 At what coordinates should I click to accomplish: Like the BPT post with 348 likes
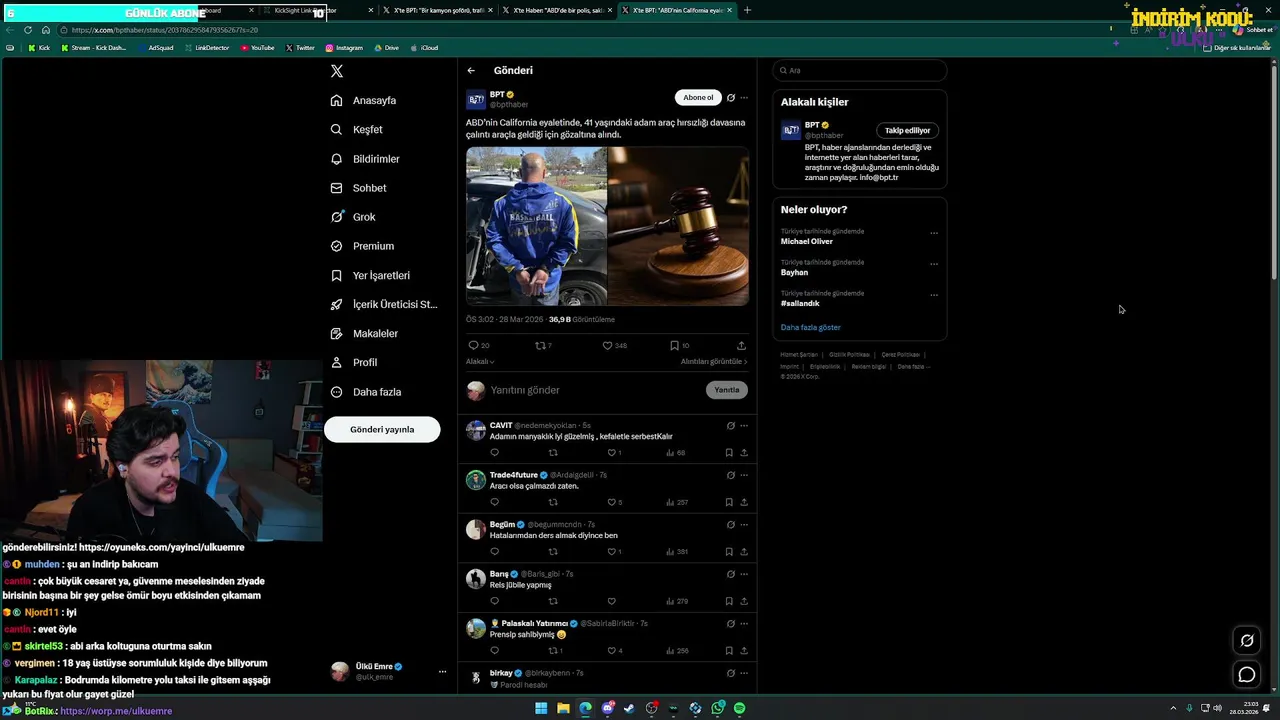(x=614, y=345)
